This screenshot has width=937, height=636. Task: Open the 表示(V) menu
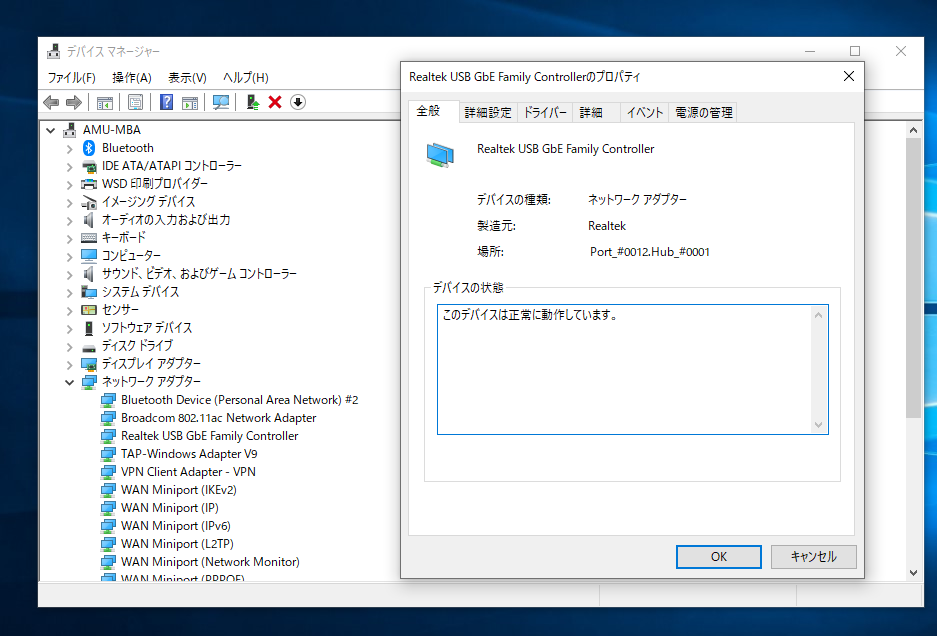pos(187,78)
